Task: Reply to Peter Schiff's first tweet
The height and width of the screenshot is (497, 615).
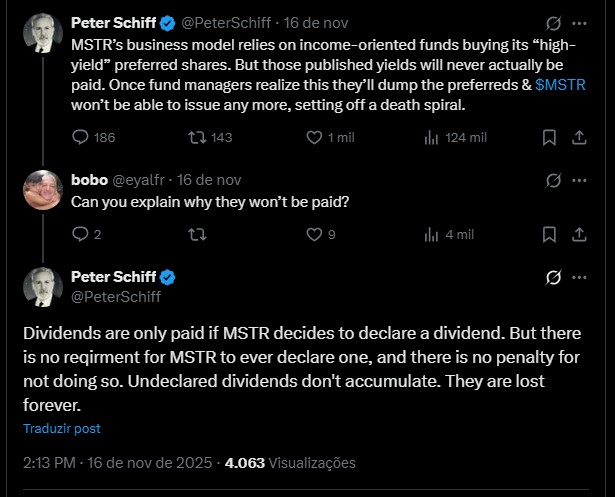Action: tap(82, 137)
